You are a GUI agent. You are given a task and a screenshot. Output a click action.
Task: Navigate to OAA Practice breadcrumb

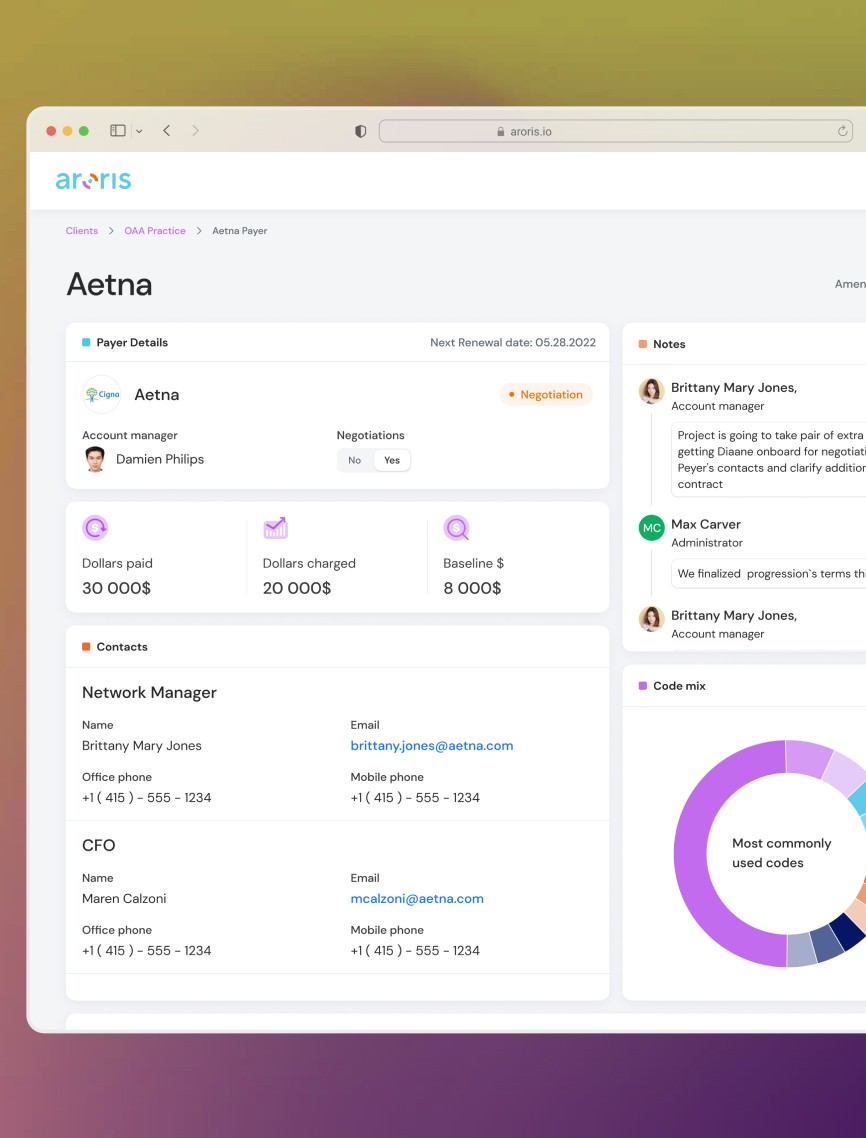[x=155, y=231]
